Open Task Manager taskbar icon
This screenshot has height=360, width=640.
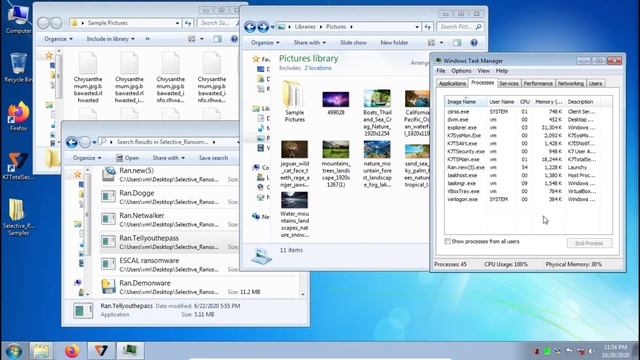[x=130, y=351]
